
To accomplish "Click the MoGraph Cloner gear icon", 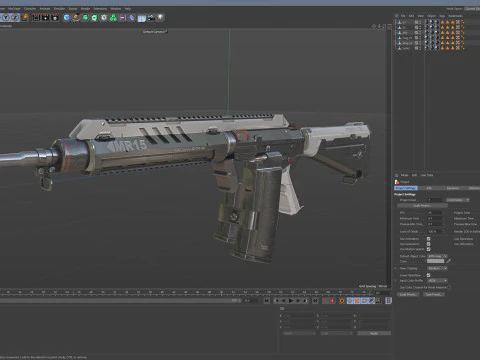I will [x=104, y=17].
